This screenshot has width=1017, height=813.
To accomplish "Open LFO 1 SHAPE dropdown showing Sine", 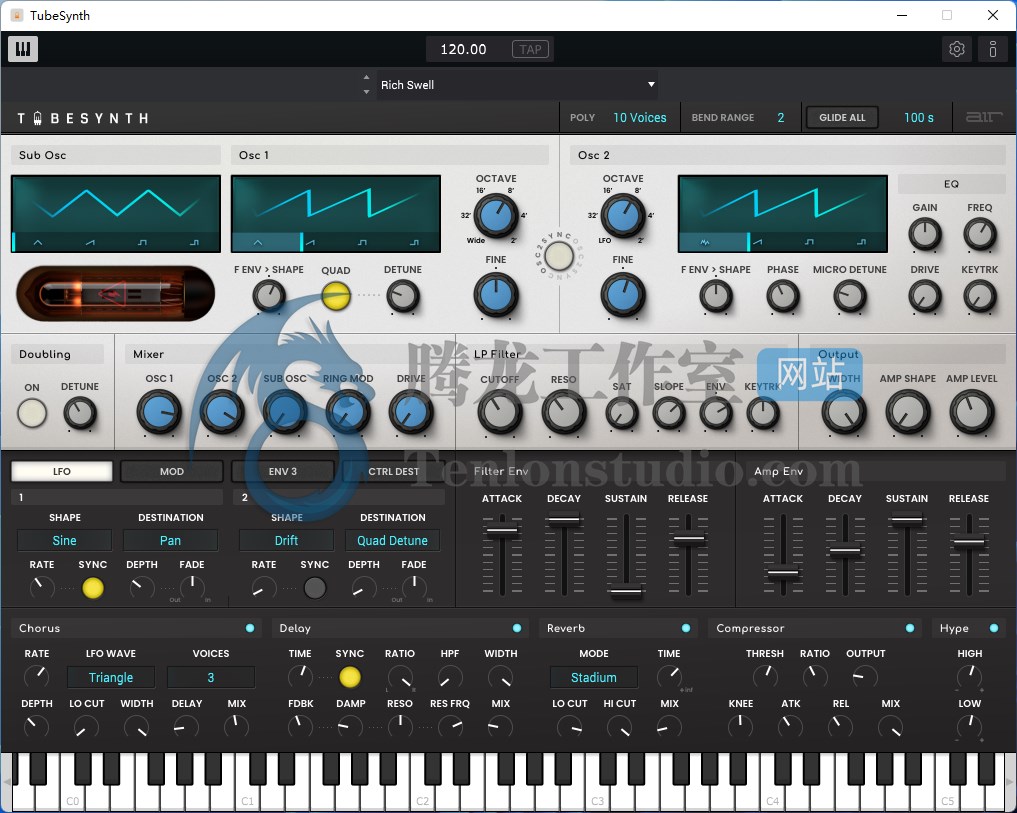I will [64, 540].
